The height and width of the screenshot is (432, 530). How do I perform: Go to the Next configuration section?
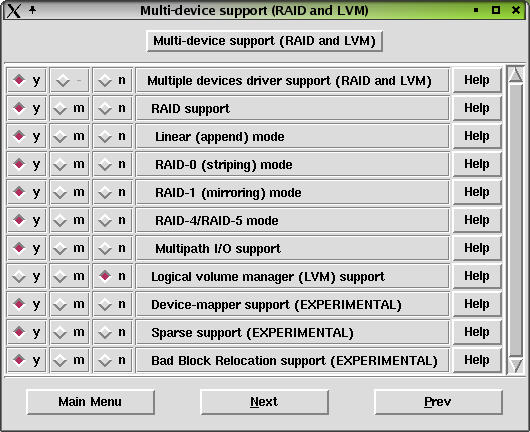[264, 402]
